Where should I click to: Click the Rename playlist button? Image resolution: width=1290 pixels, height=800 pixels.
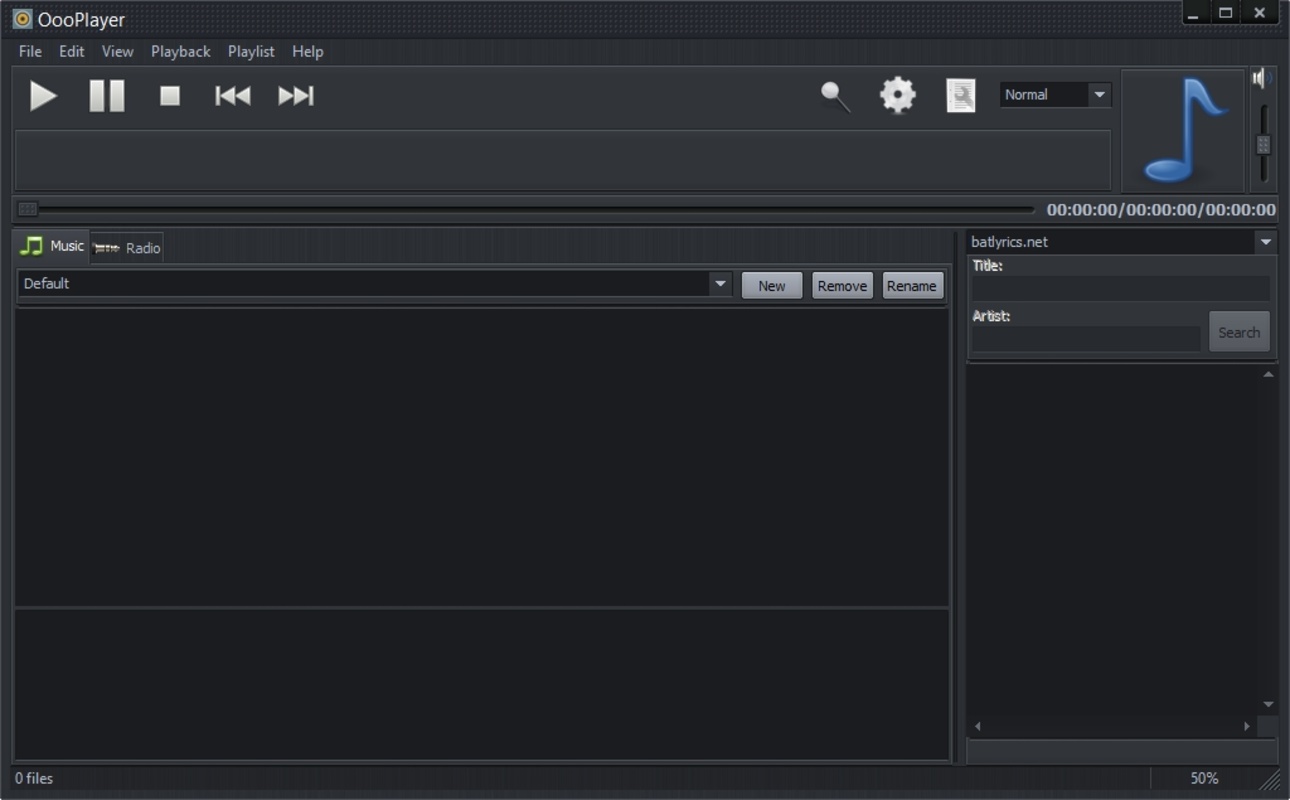(x=911, y=286)
